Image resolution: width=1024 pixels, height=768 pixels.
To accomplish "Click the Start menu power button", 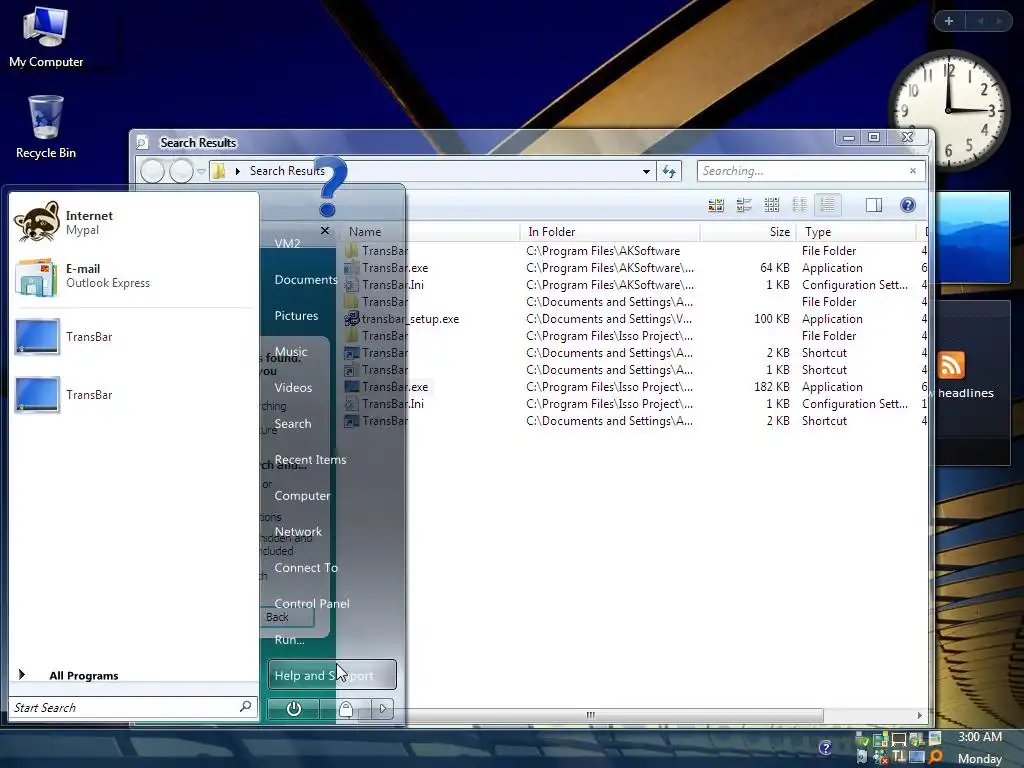I will point(293,709).
